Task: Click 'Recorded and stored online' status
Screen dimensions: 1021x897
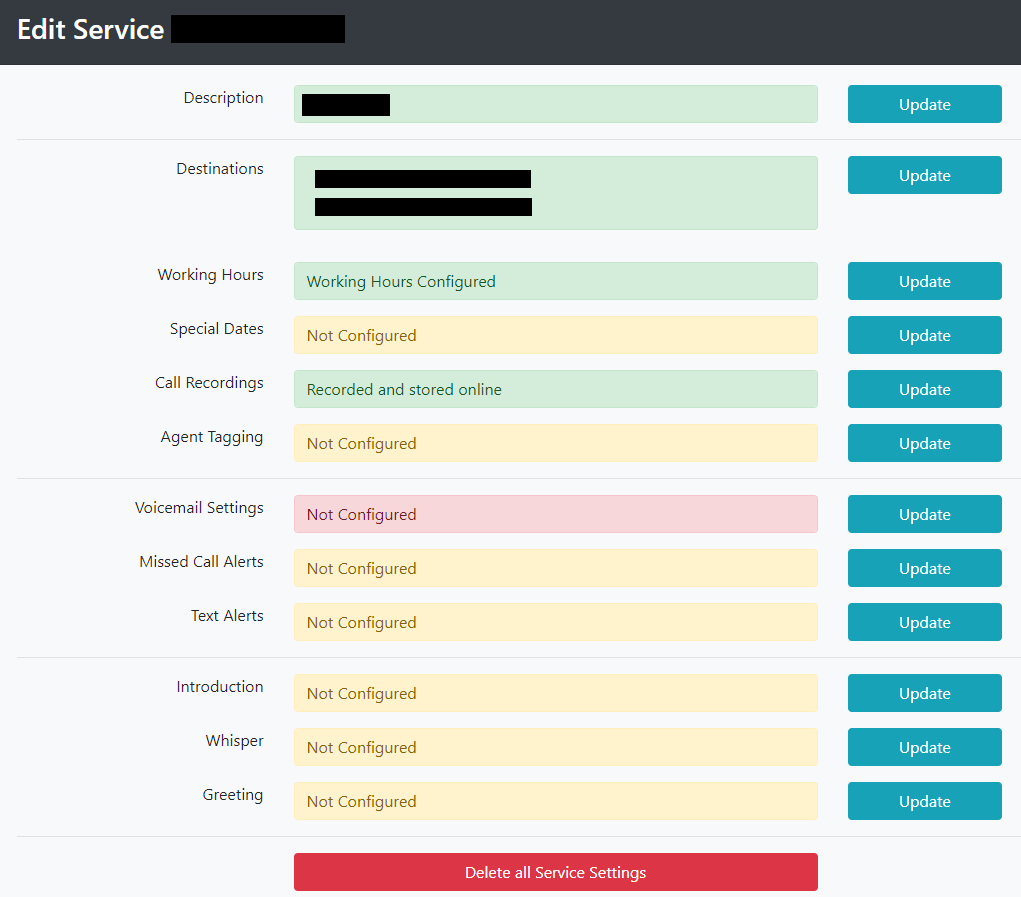Action: pos(555,389)
